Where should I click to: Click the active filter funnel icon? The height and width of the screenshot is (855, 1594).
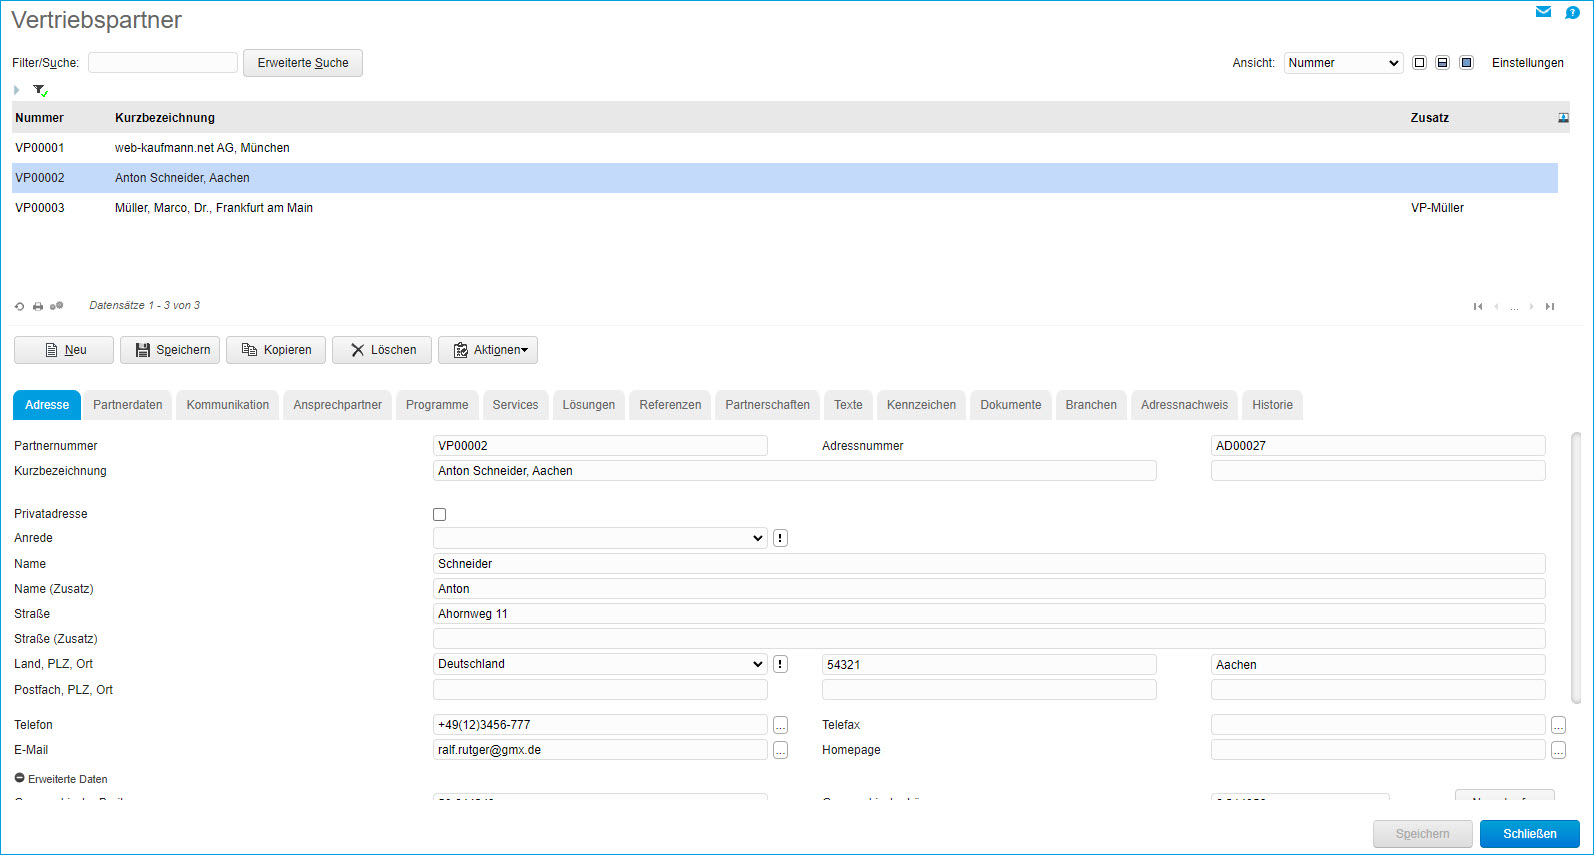click(40, 90)
